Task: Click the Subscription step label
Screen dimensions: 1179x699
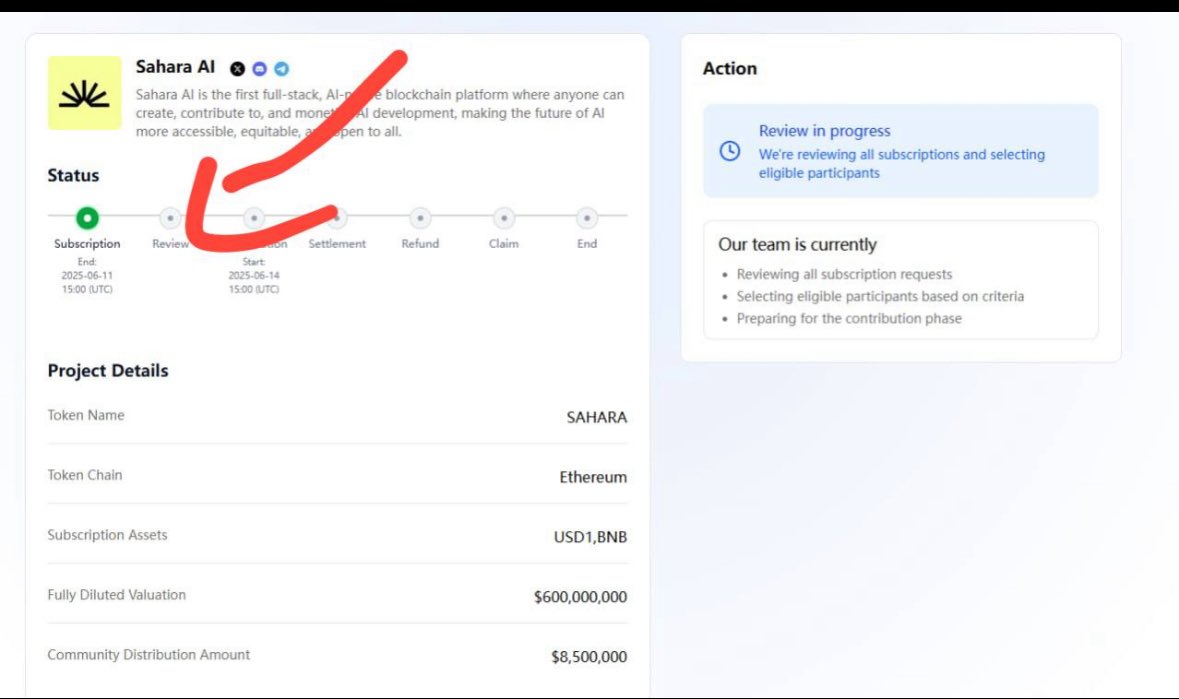Action: point(87,244)
